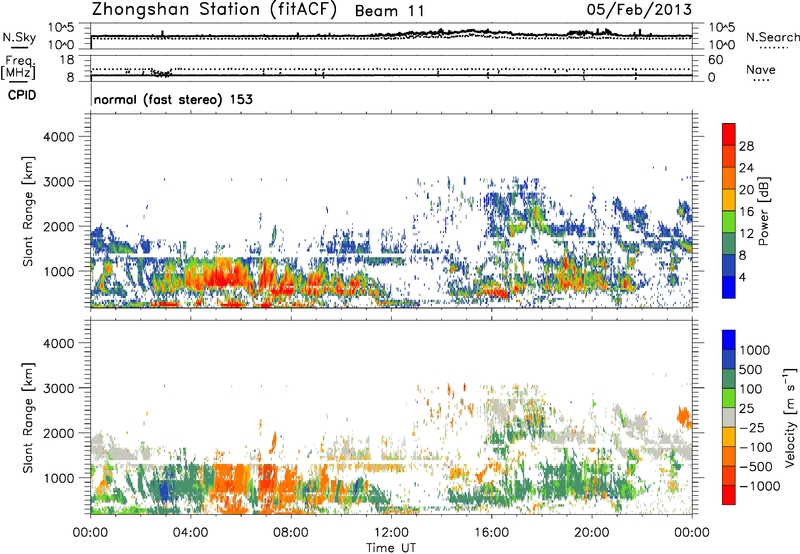Click the date '05/Feb/2013'

[639, 9]
